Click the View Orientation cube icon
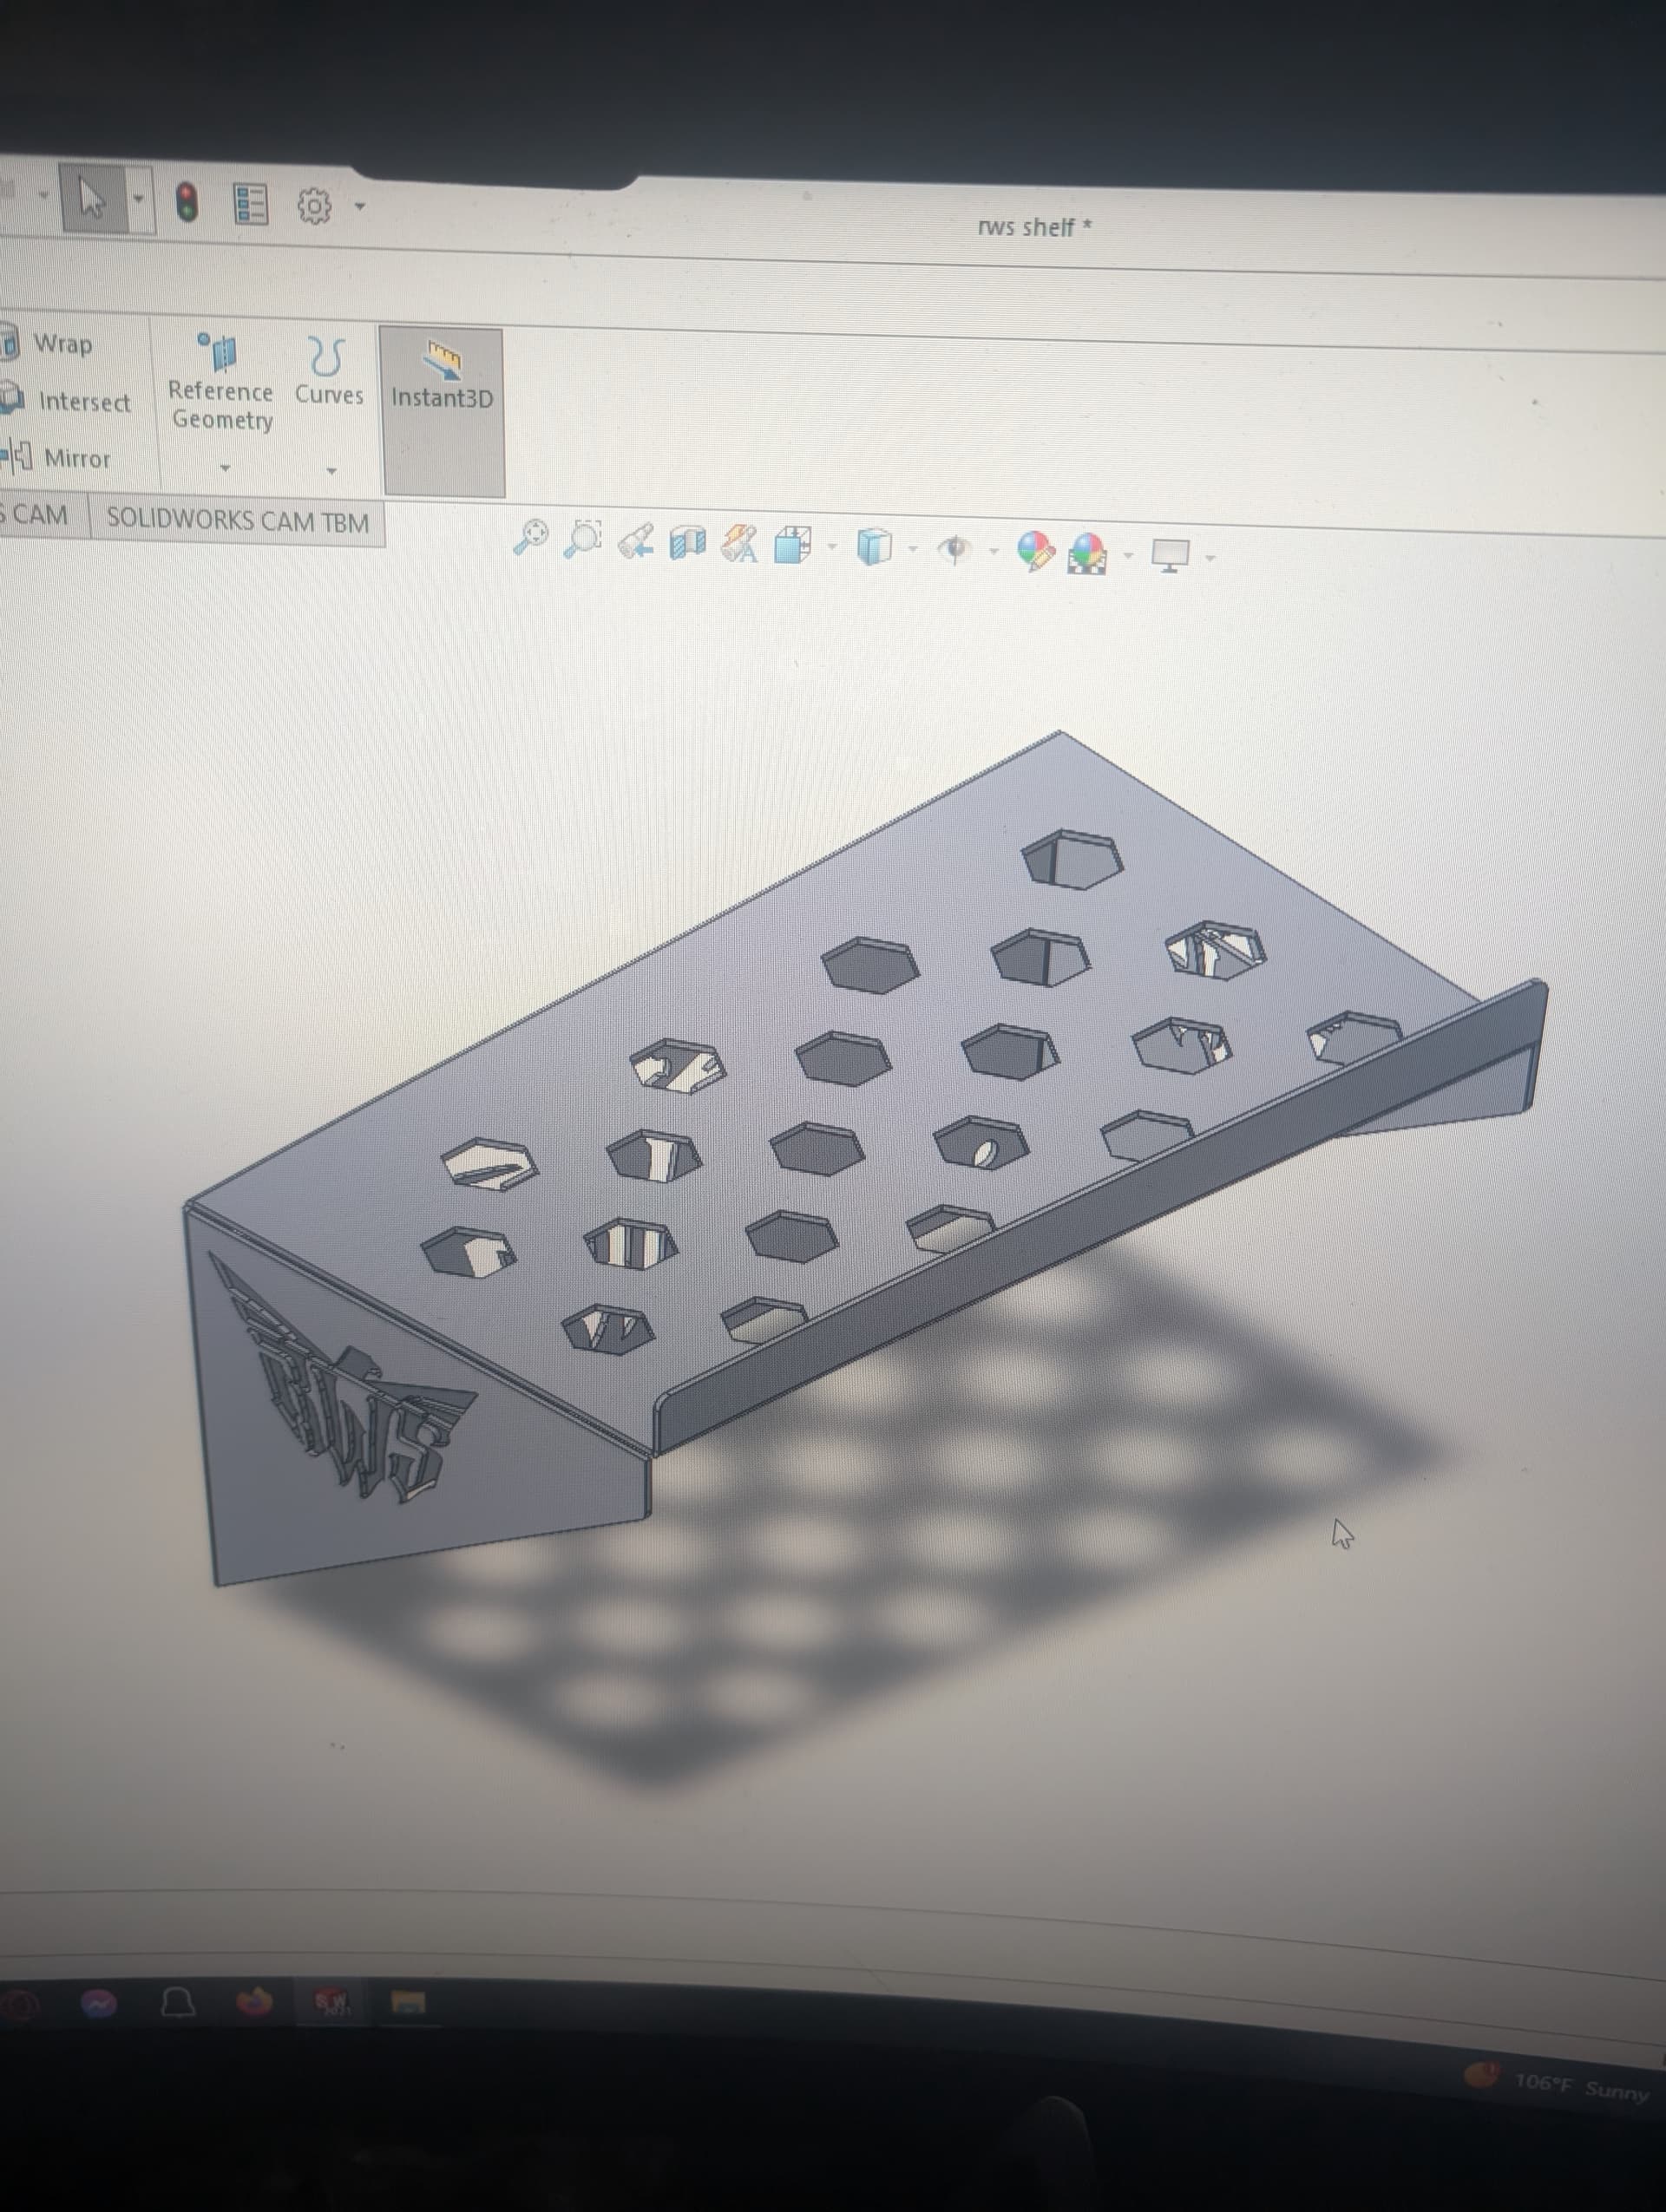 click(793, 546)
